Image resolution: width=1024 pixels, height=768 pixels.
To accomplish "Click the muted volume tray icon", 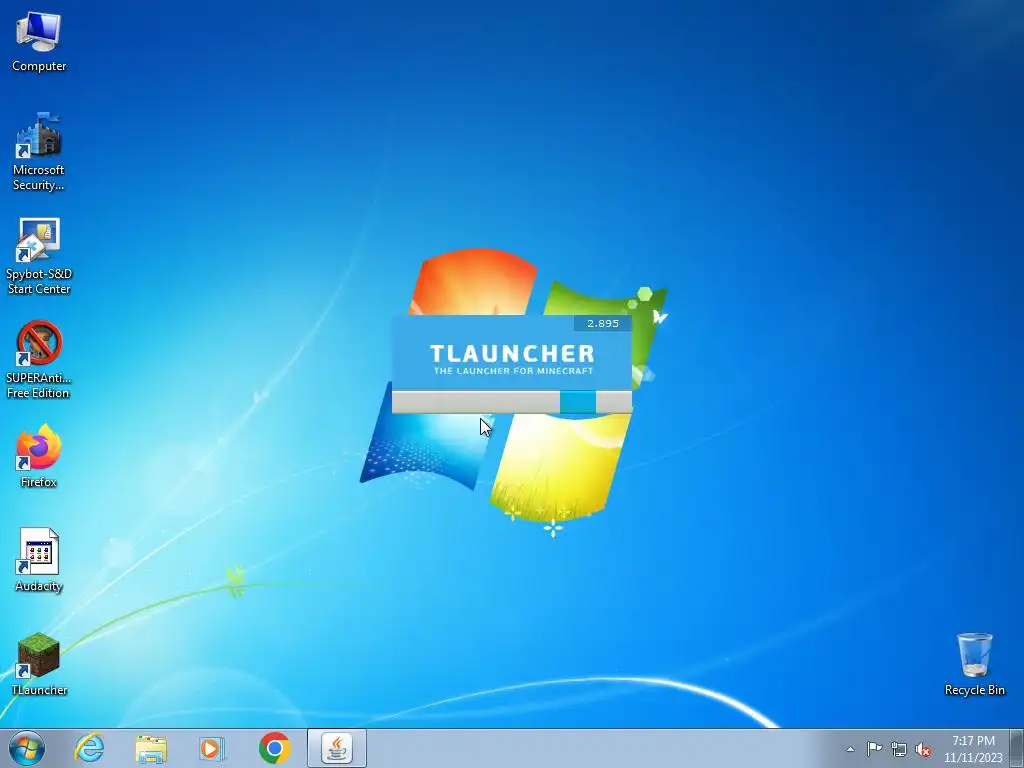I will click(923, 749).
